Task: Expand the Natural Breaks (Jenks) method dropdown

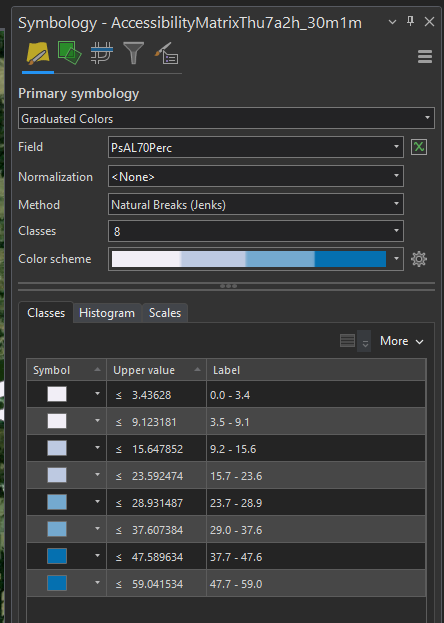Action: tap(256, 204)
